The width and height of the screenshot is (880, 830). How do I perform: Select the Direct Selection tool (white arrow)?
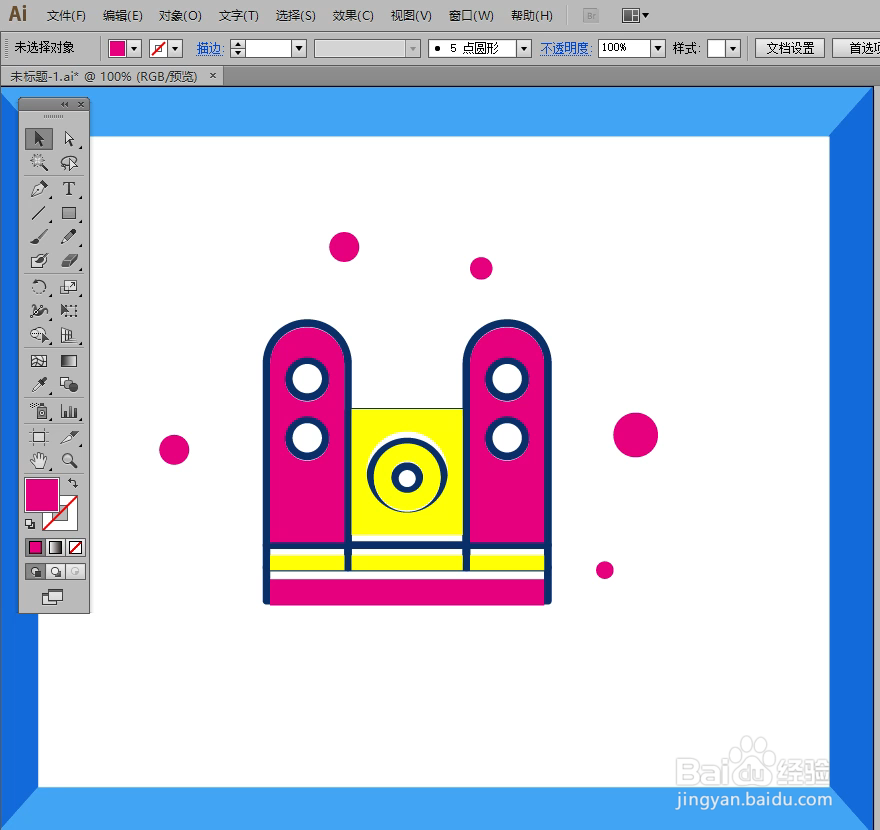[69, 138]
